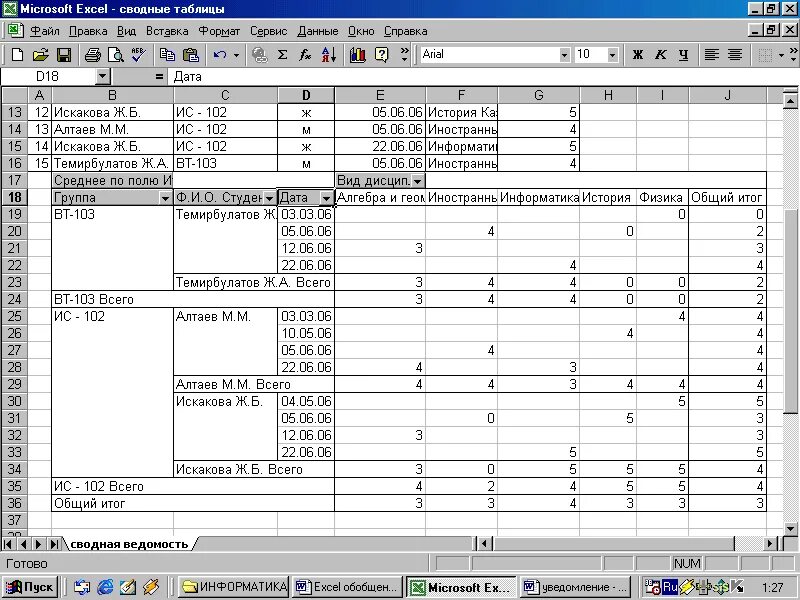
Task: Expand the Name Box D18 dropdown
Action: click(103, 77)
